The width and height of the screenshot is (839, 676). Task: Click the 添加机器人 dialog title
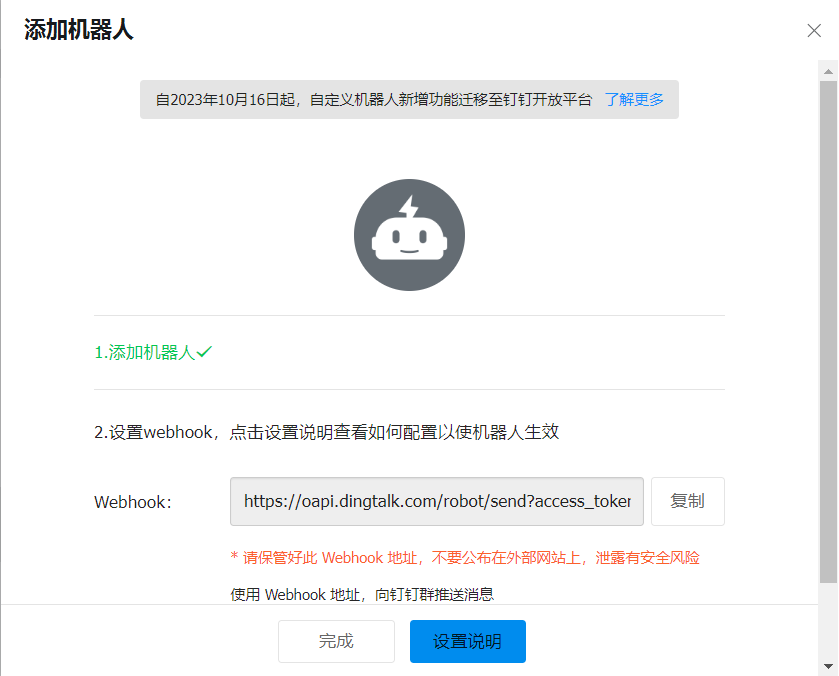click(x=79, y=29)
